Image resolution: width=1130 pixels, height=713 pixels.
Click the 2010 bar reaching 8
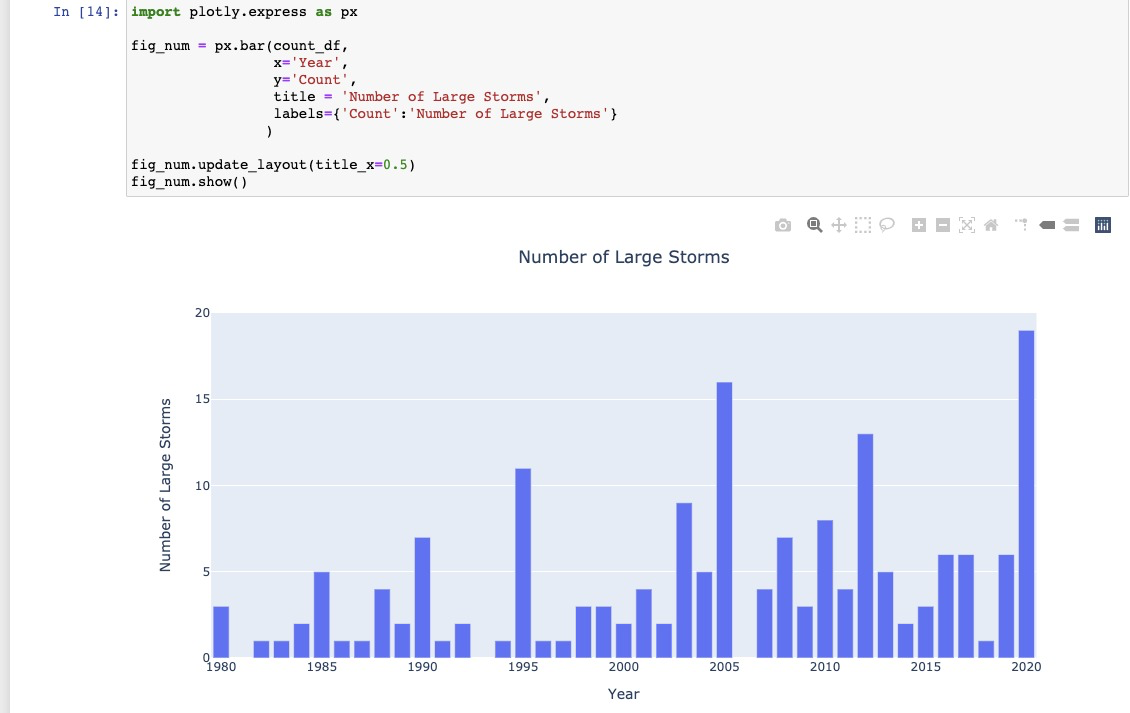(x=825, y=589)
